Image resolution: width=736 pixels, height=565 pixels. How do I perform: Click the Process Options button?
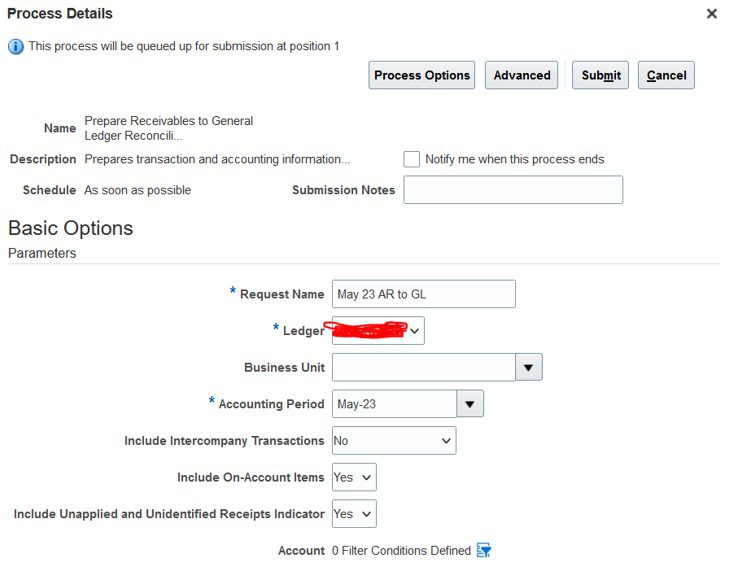click(x=422, y=75)
